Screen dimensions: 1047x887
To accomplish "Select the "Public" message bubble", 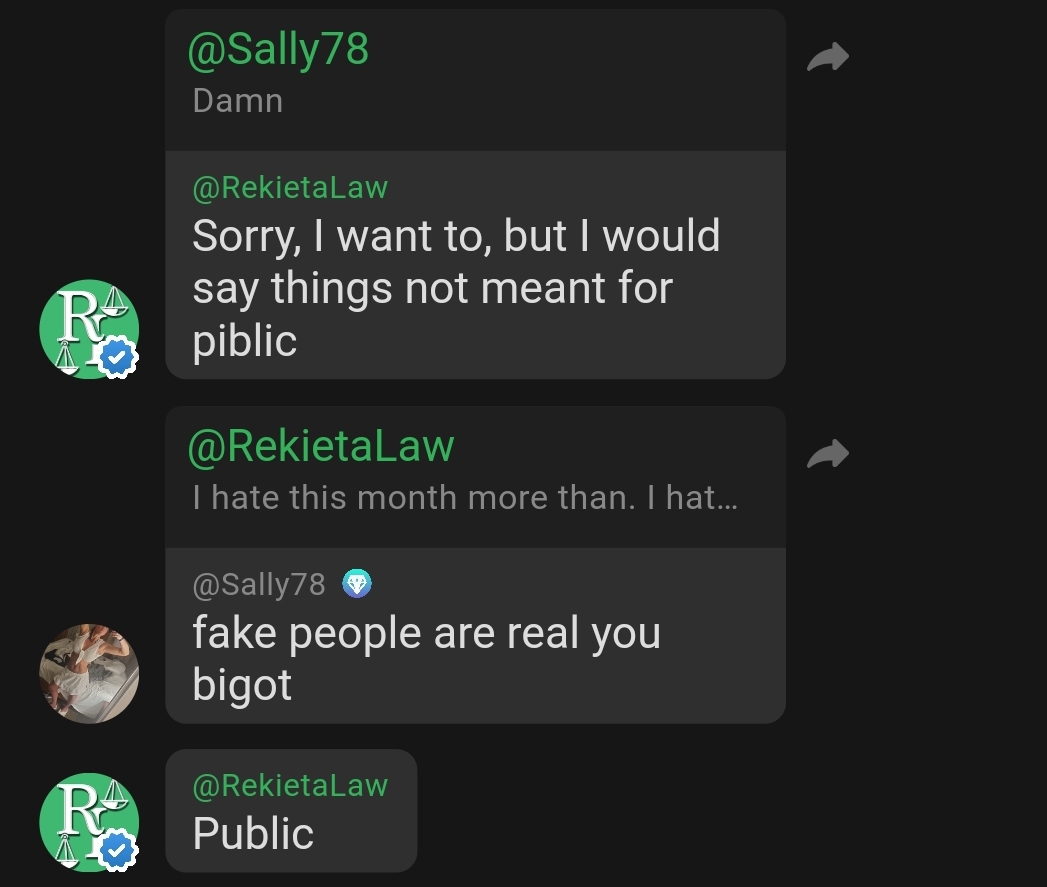I will click(291, 810).
